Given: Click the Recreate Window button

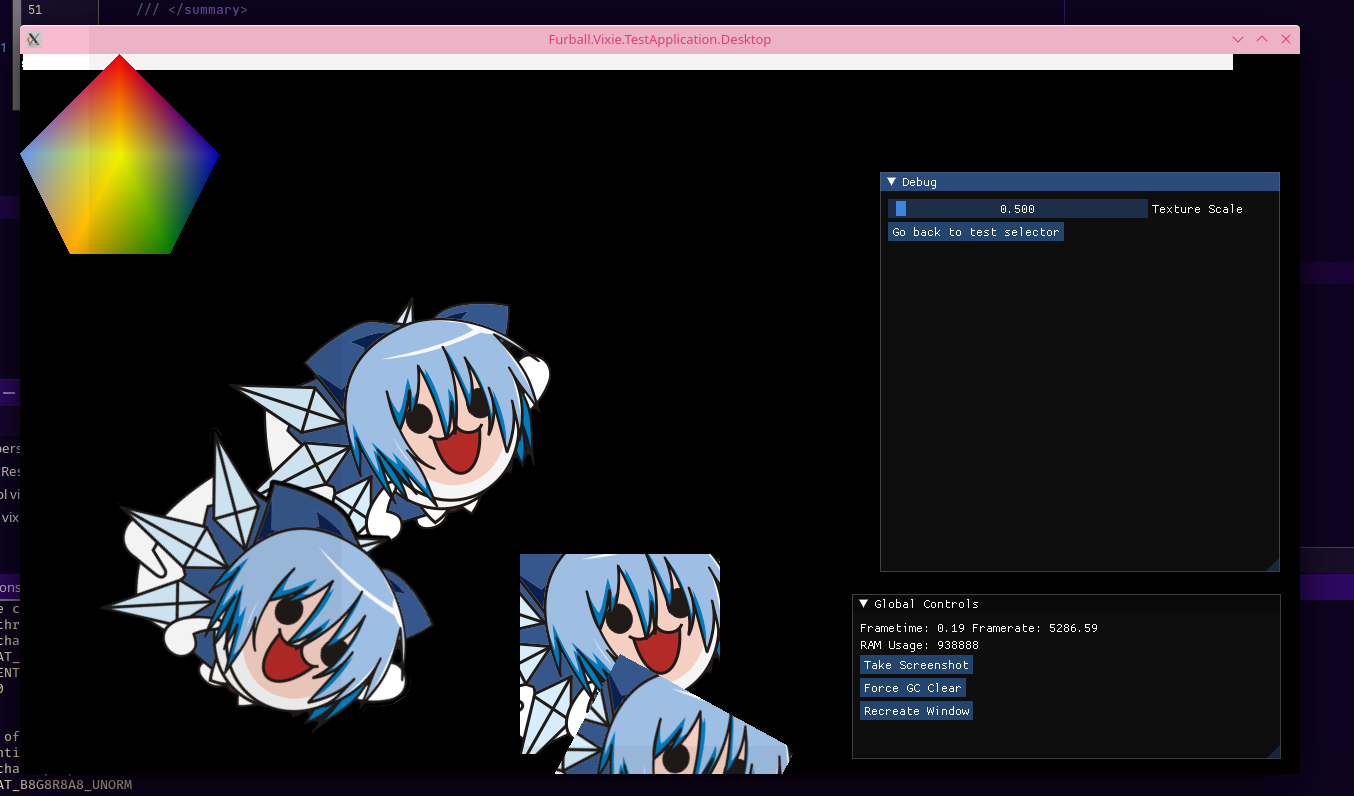Looking at the screenshot, I should coord(916,711).
